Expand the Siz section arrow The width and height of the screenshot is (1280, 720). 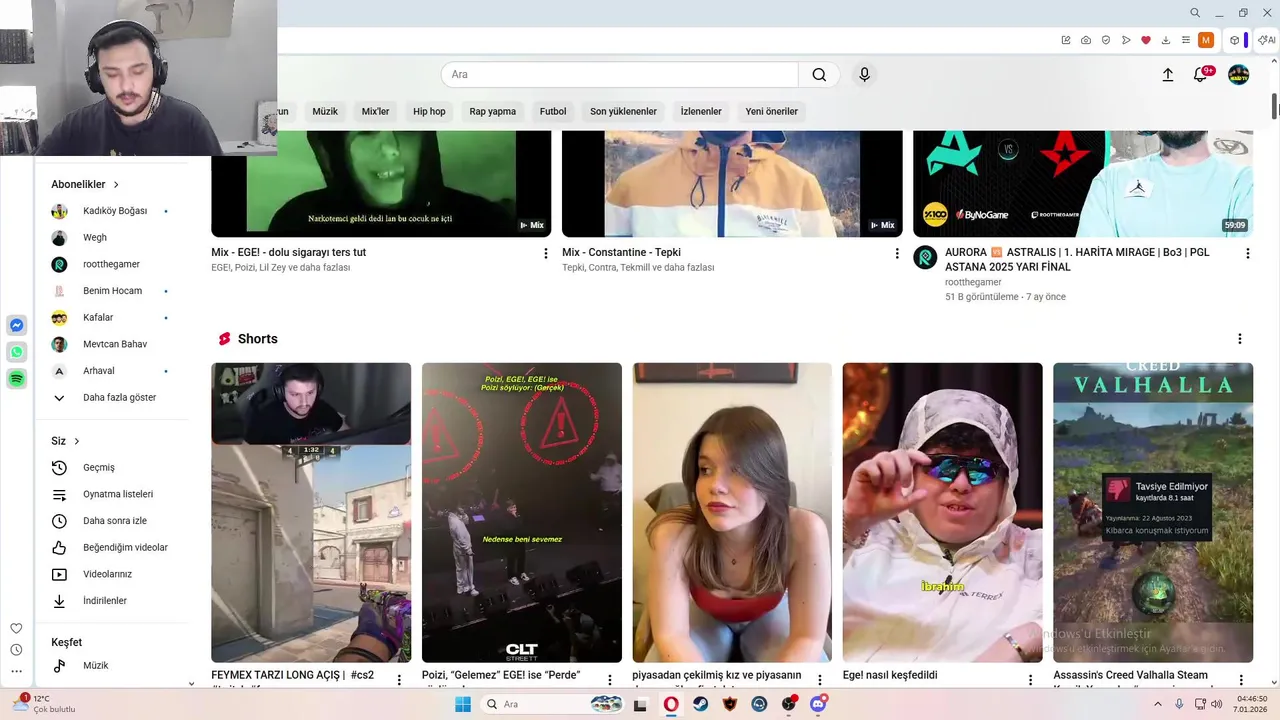[76, 441]
